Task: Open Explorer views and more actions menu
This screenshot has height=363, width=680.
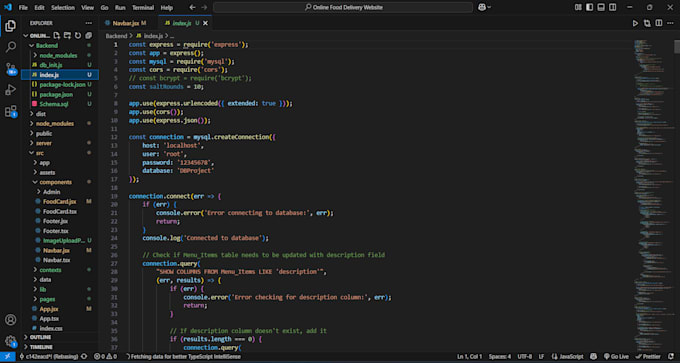Action: tap(88, 23)
